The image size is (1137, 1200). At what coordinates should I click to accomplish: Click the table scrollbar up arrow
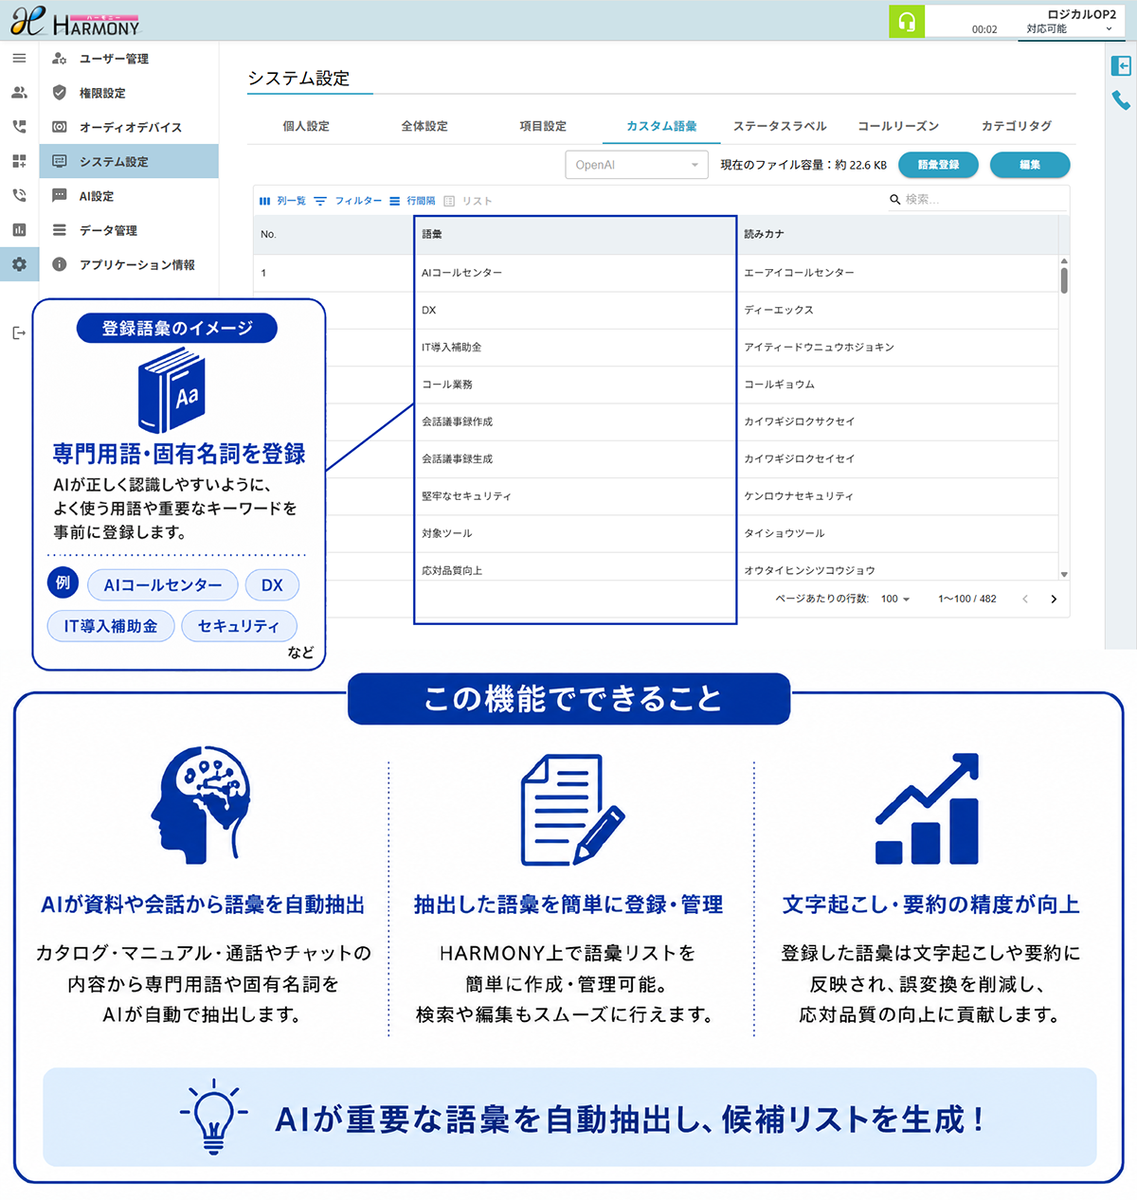(1064, 260)
